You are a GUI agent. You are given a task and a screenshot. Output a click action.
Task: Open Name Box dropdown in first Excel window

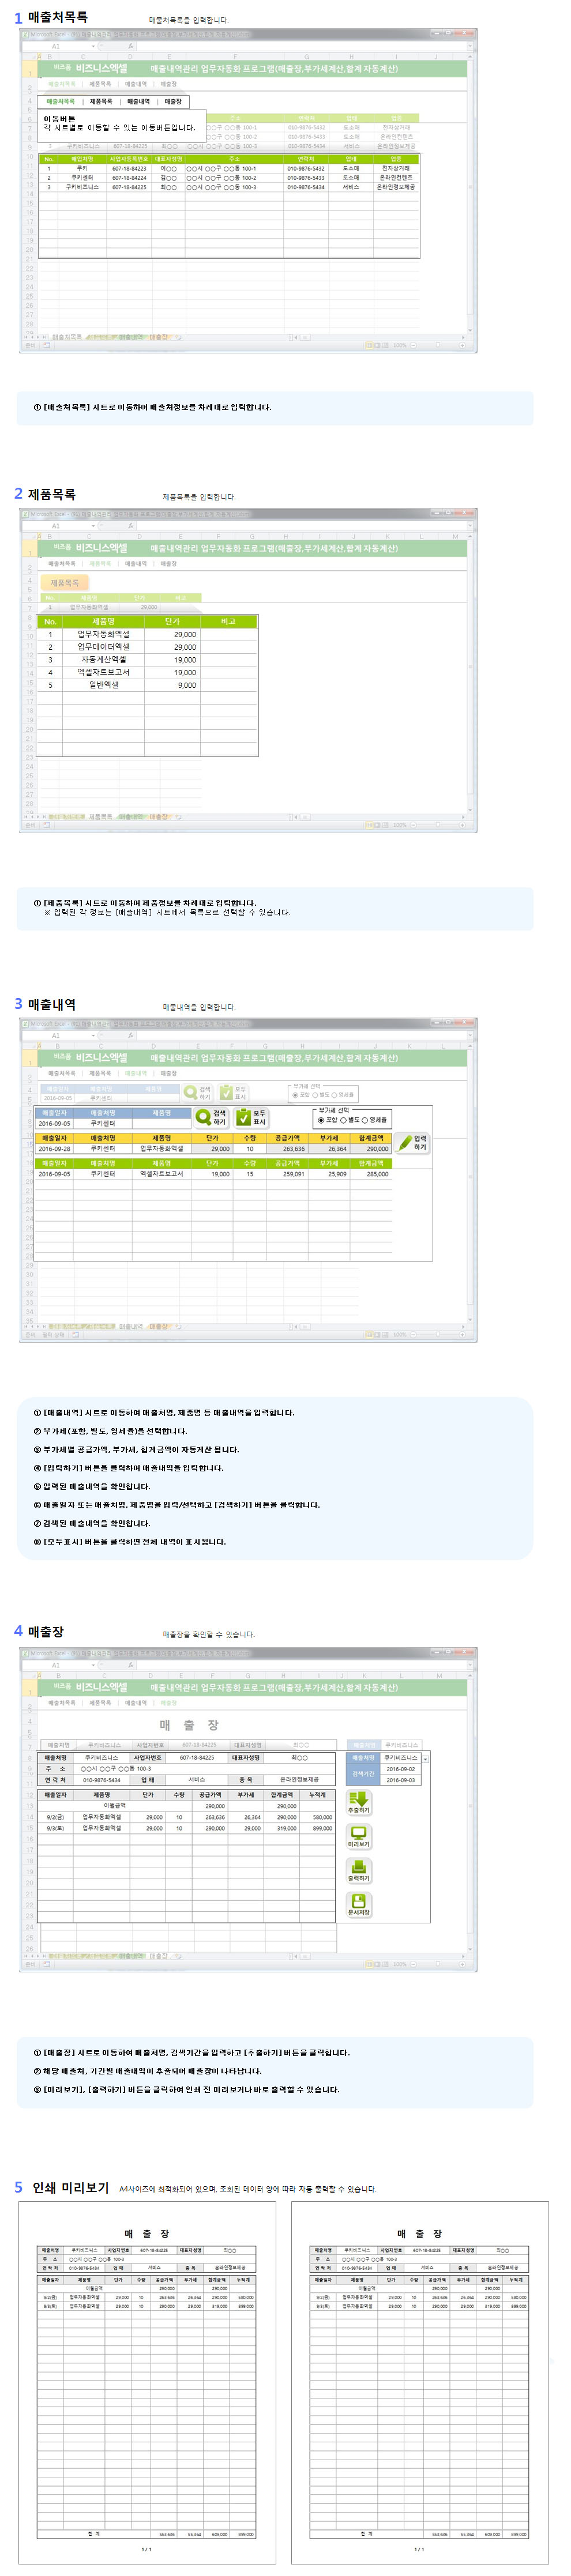tap(93, 46)
